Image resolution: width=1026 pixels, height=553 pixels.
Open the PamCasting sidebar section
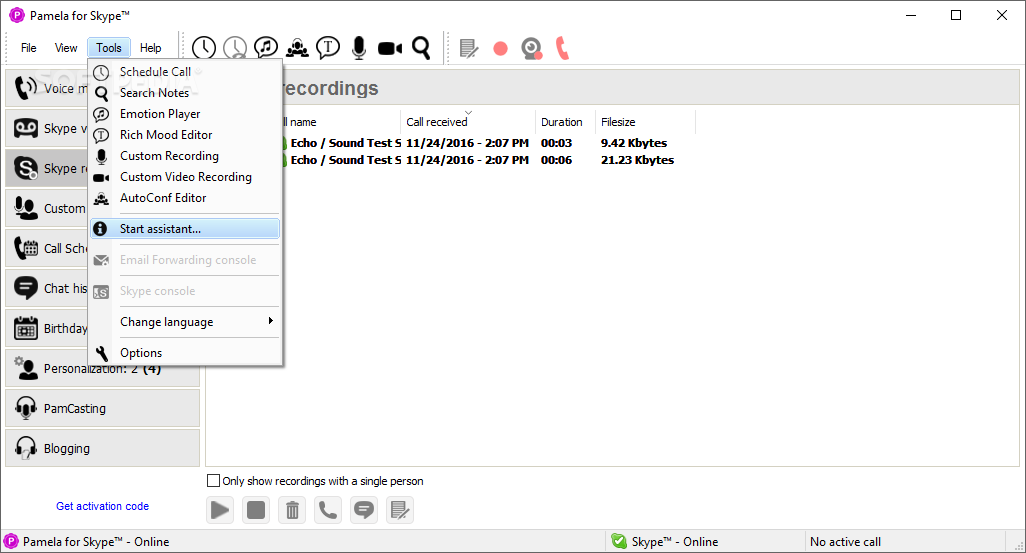(x=103, y=408)
